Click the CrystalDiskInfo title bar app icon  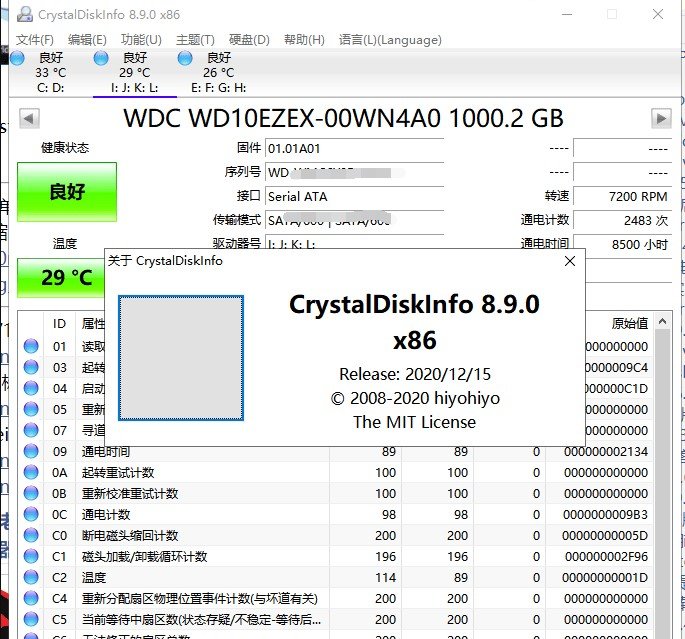point(25,14)
